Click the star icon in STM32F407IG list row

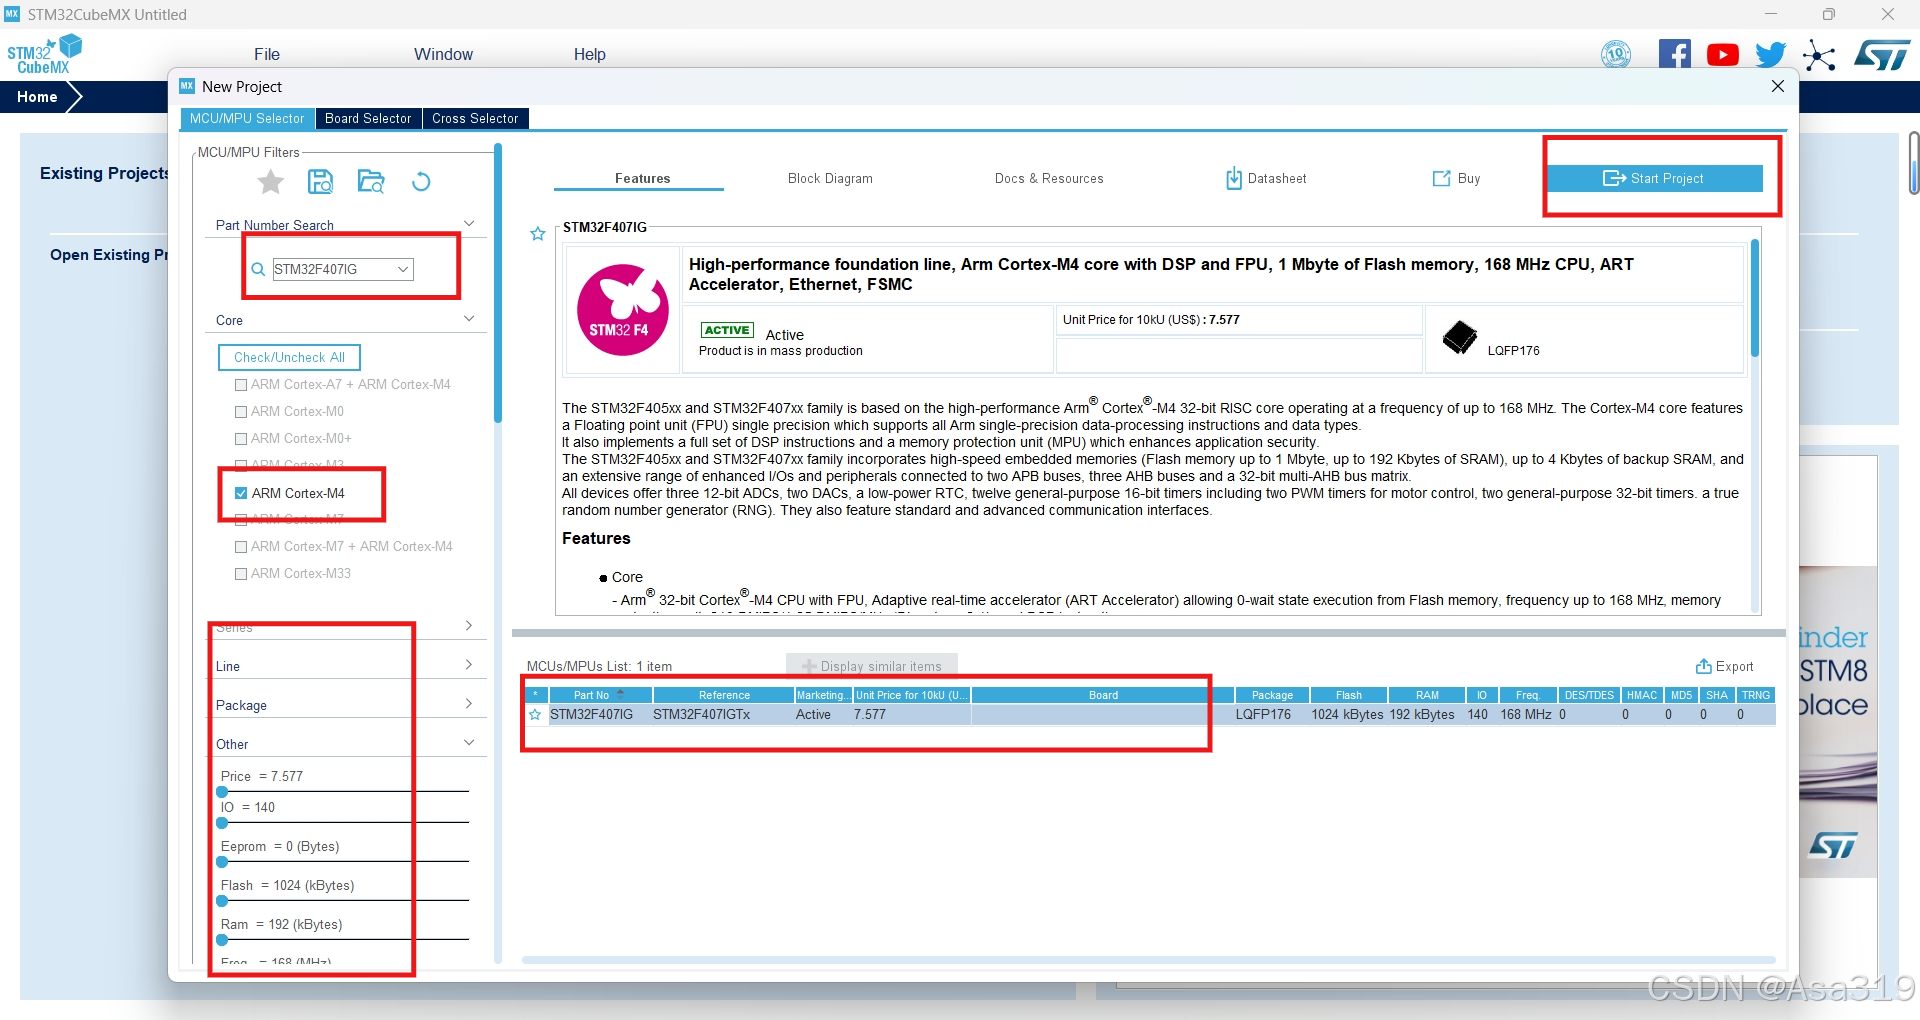(535, 715)
